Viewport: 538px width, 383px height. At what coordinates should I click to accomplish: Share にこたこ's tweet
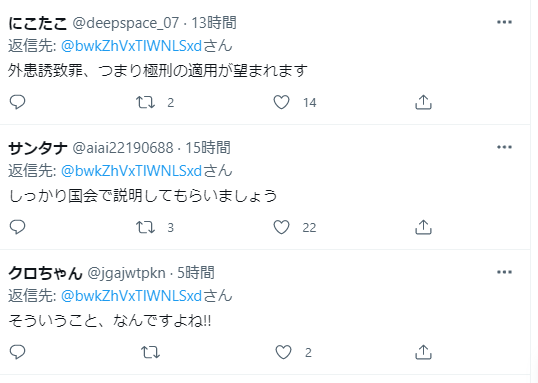pos(423,102)
